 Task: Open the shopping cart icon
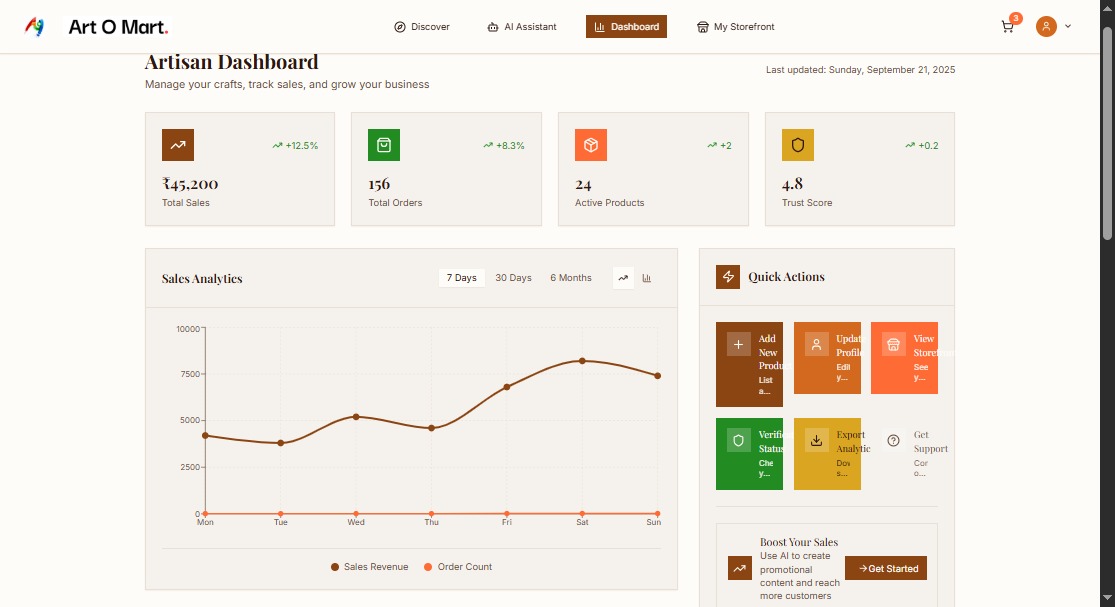pos(1008,27)
